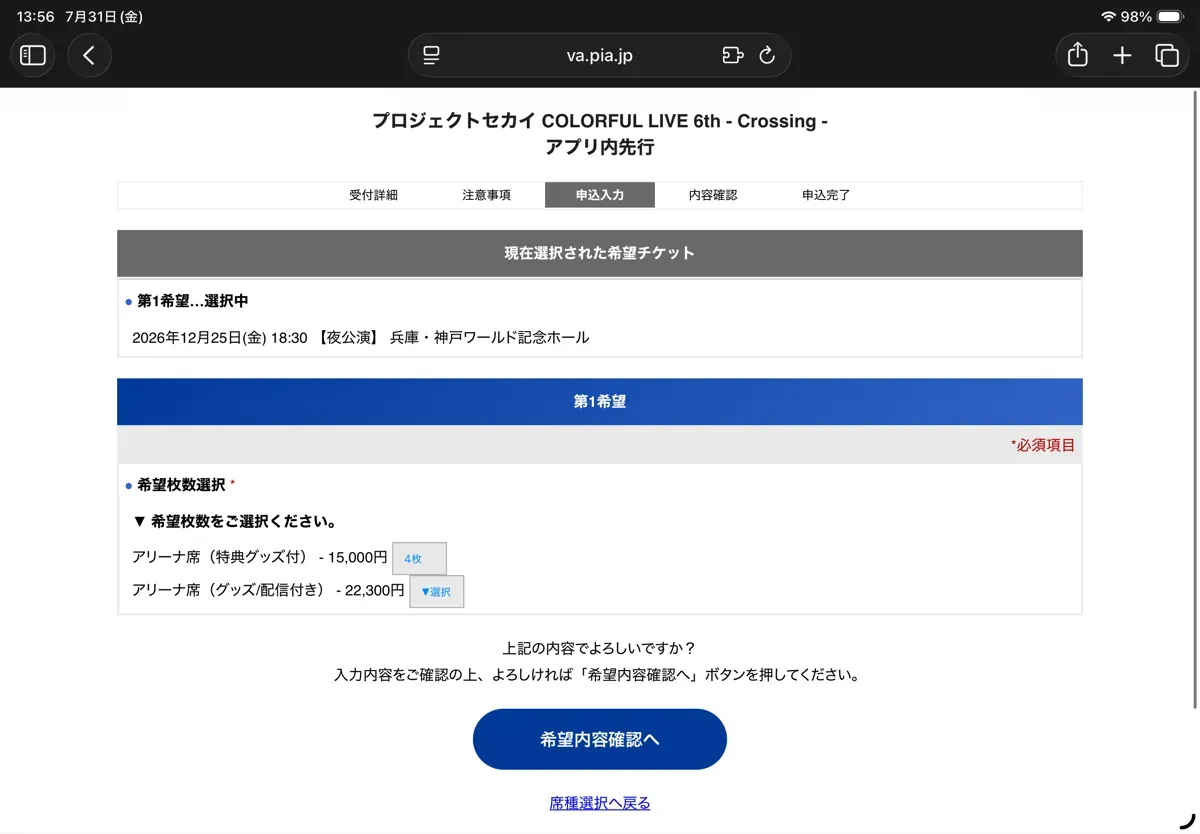Select the 内容確認 step tab
Viewport: 1200px width, 834px height.
[713, 195]
